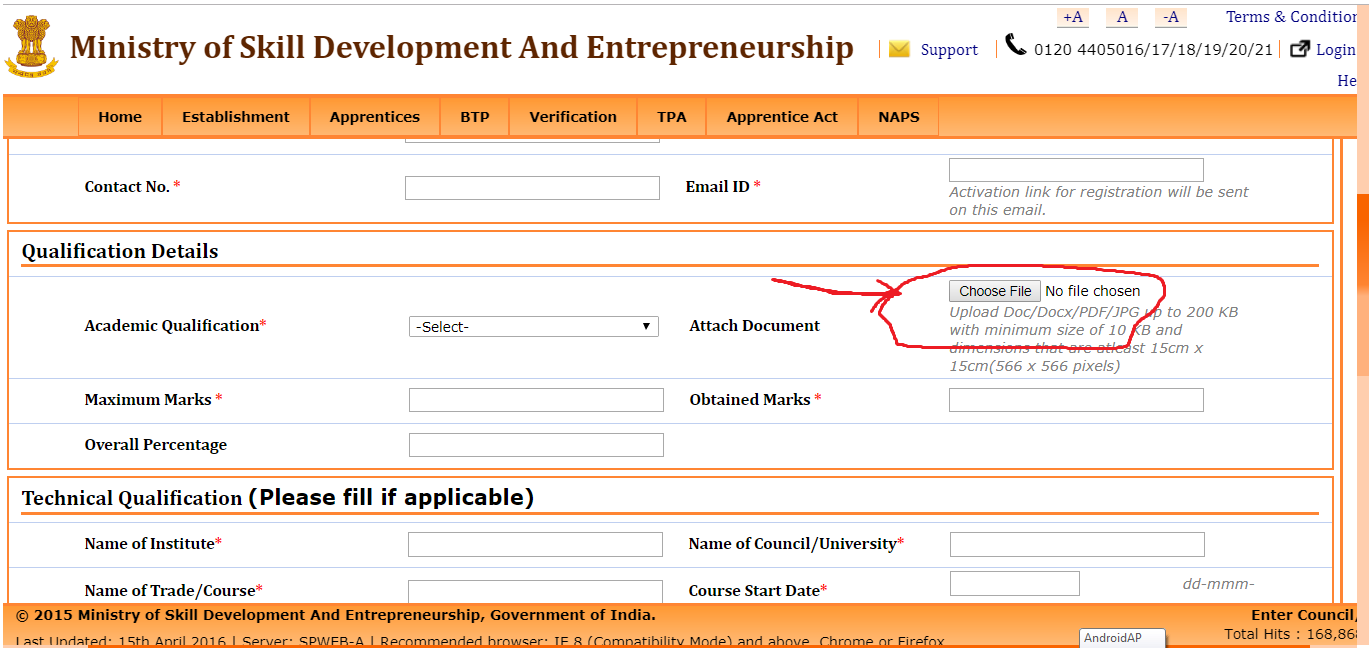The height and width of the screenshot is (648, 1369).
Task: Click the helpline number 0120 4405016
Action: tap(1154, 50)
